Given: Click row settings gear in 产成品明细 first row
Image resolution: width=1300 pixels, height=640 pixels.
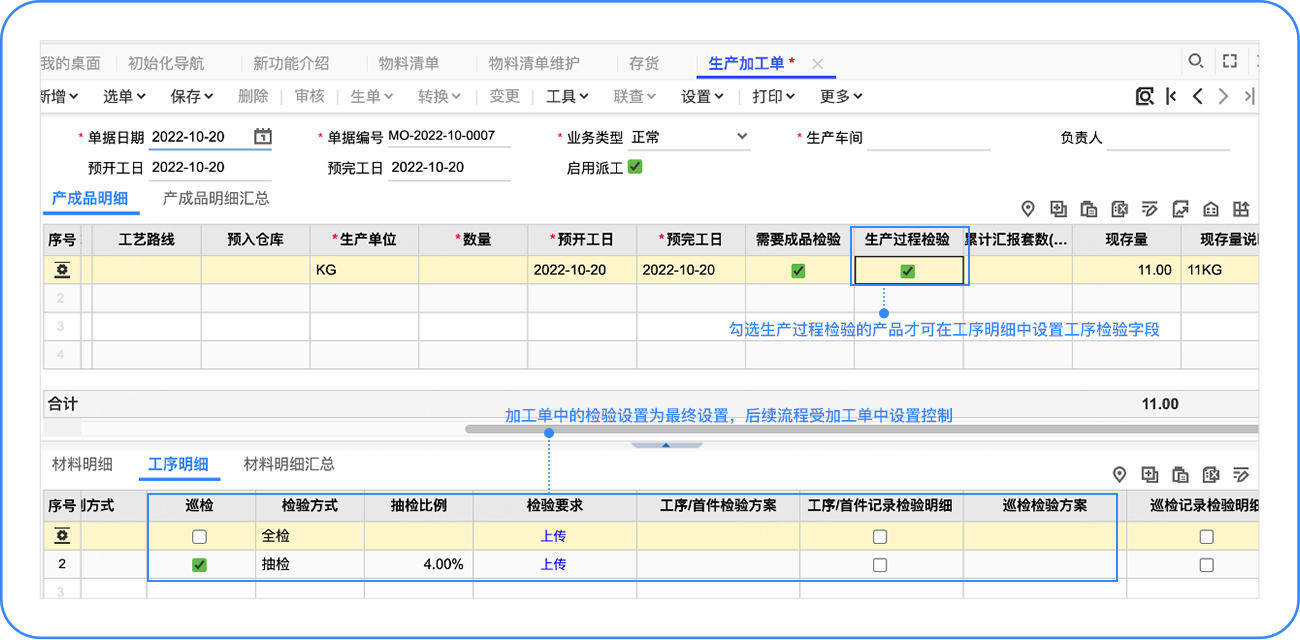Looking at the screenshot, I should (62, 270).
